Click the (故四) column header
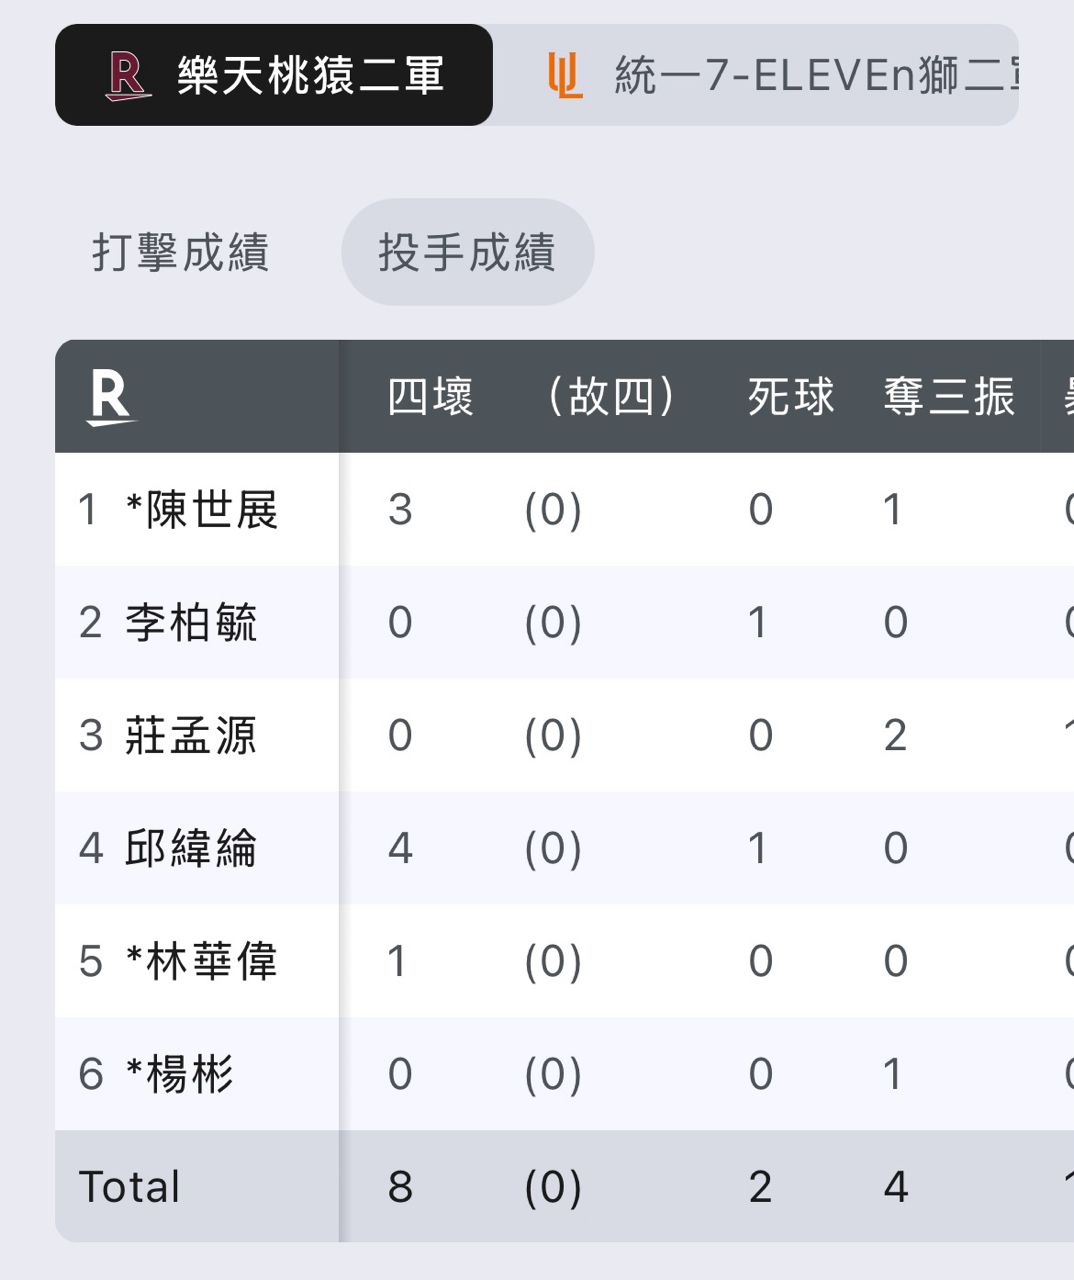Image resolution: width=1074 pixels, height=1280 pixels. (612, 397)
